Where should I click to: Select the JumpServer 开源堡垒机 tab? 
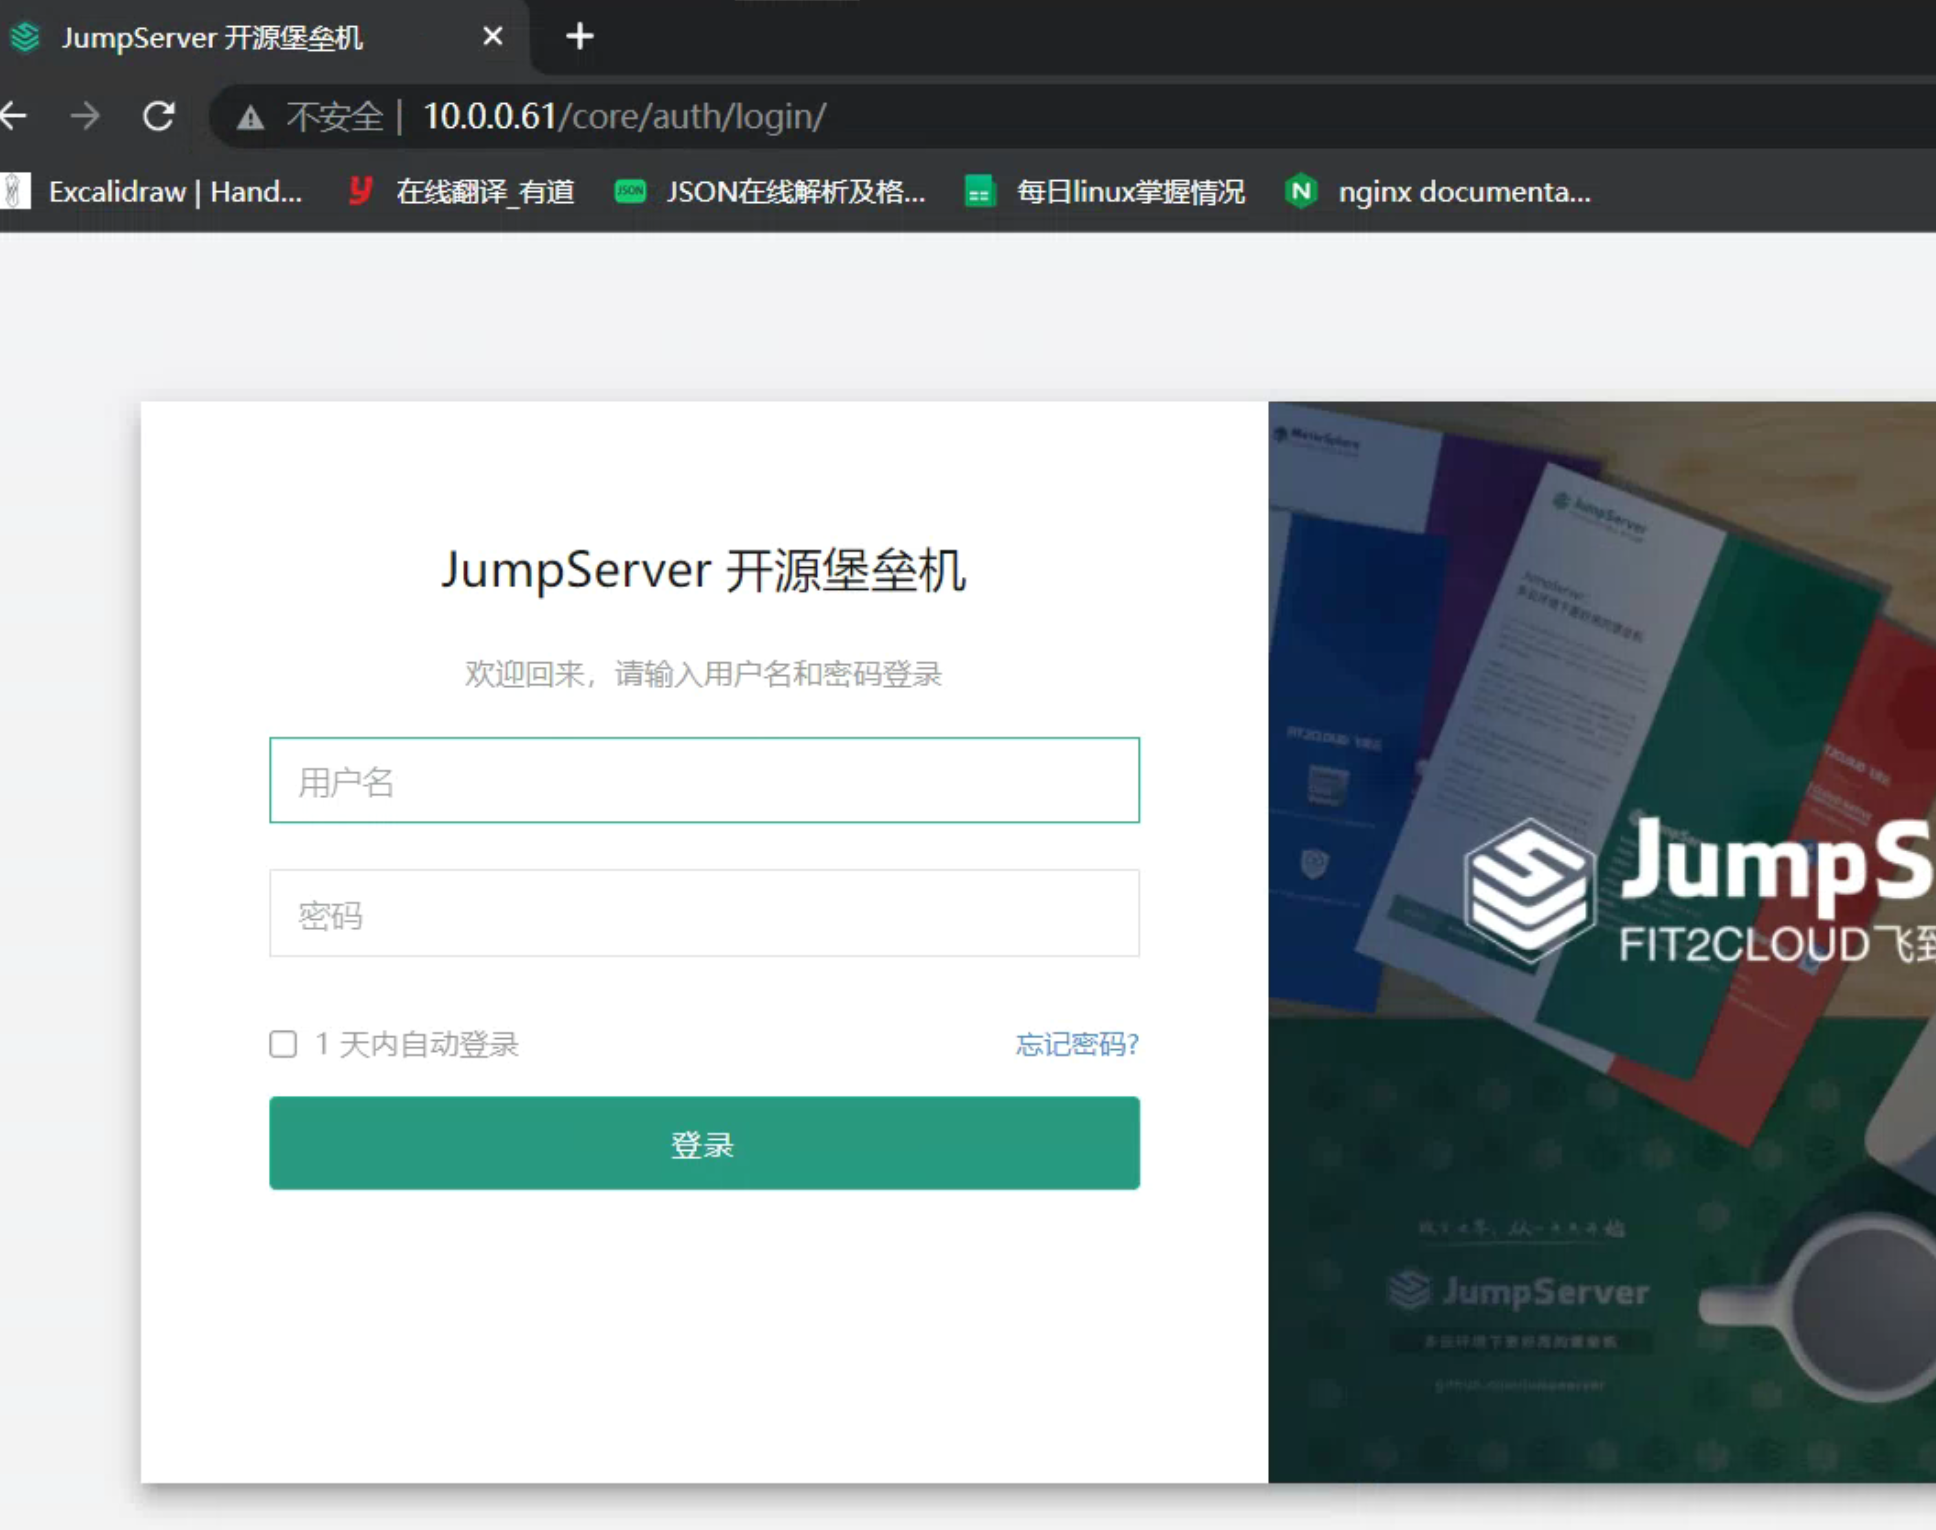[212, 37]
